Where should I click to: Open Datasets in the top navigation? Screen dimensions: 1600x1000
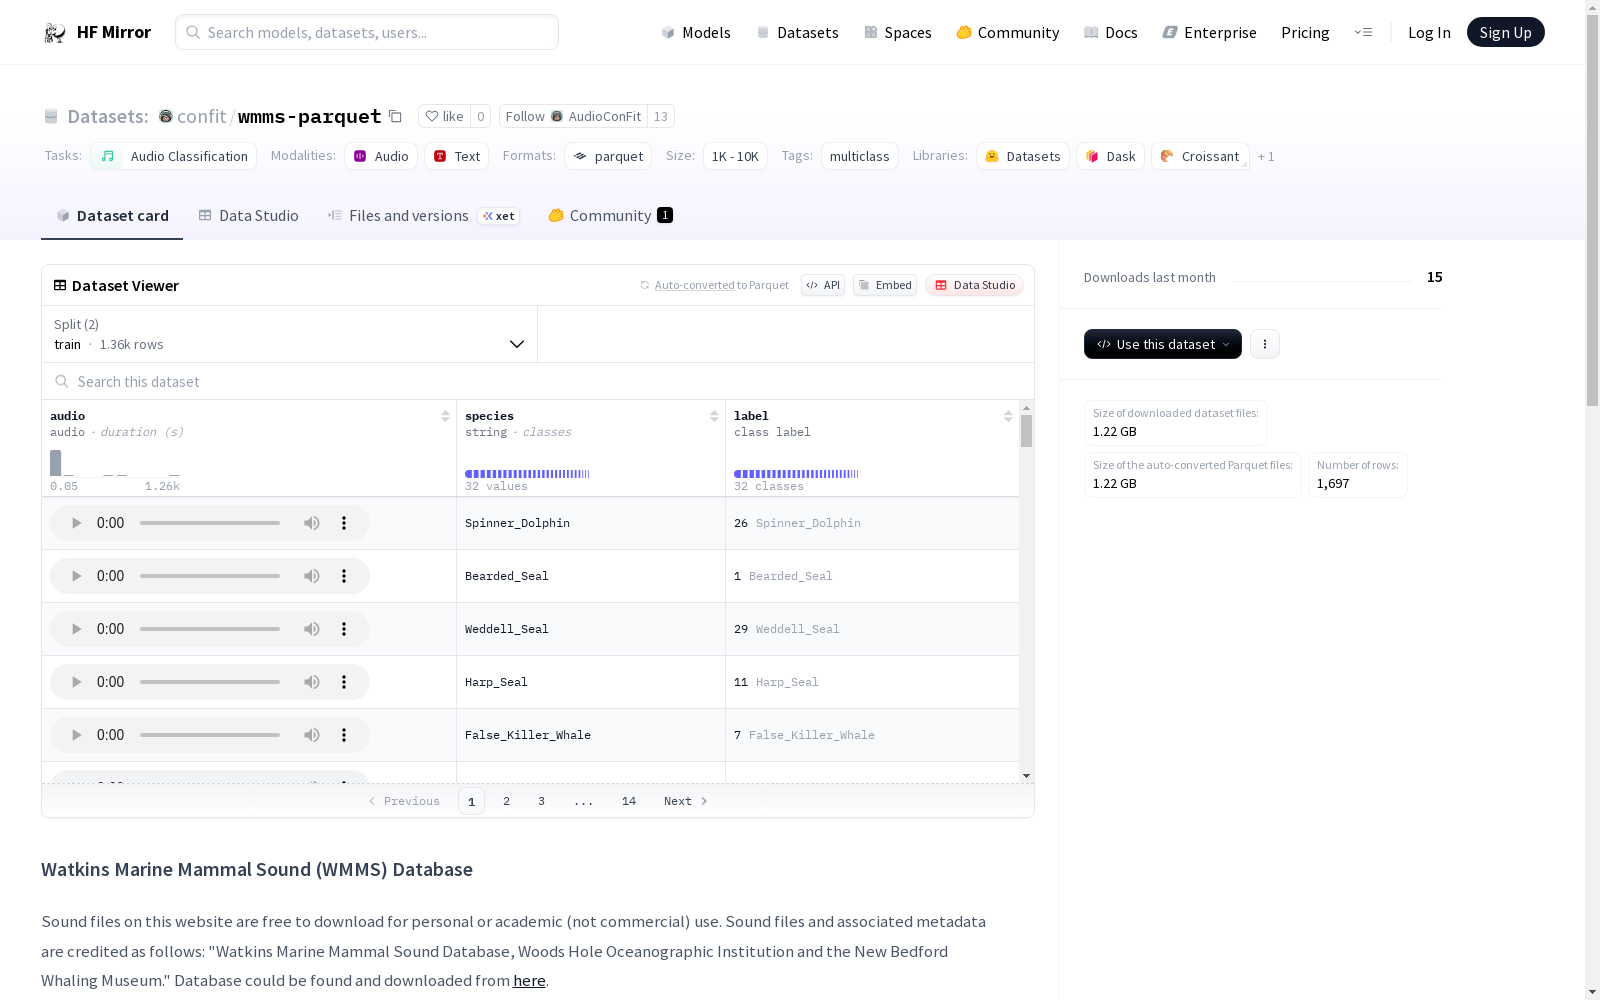pyautogui.click(x=797, y=32)
